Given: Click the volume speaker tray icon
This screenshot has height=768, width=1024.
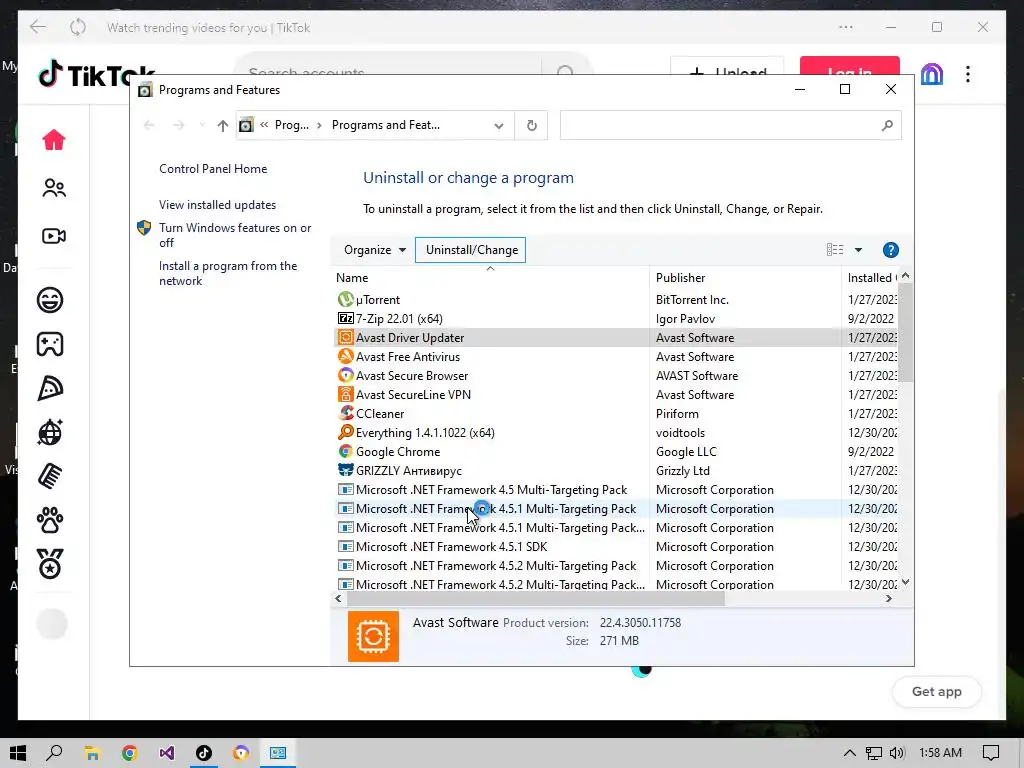Looking at the screenshot, I should (897, 753).
